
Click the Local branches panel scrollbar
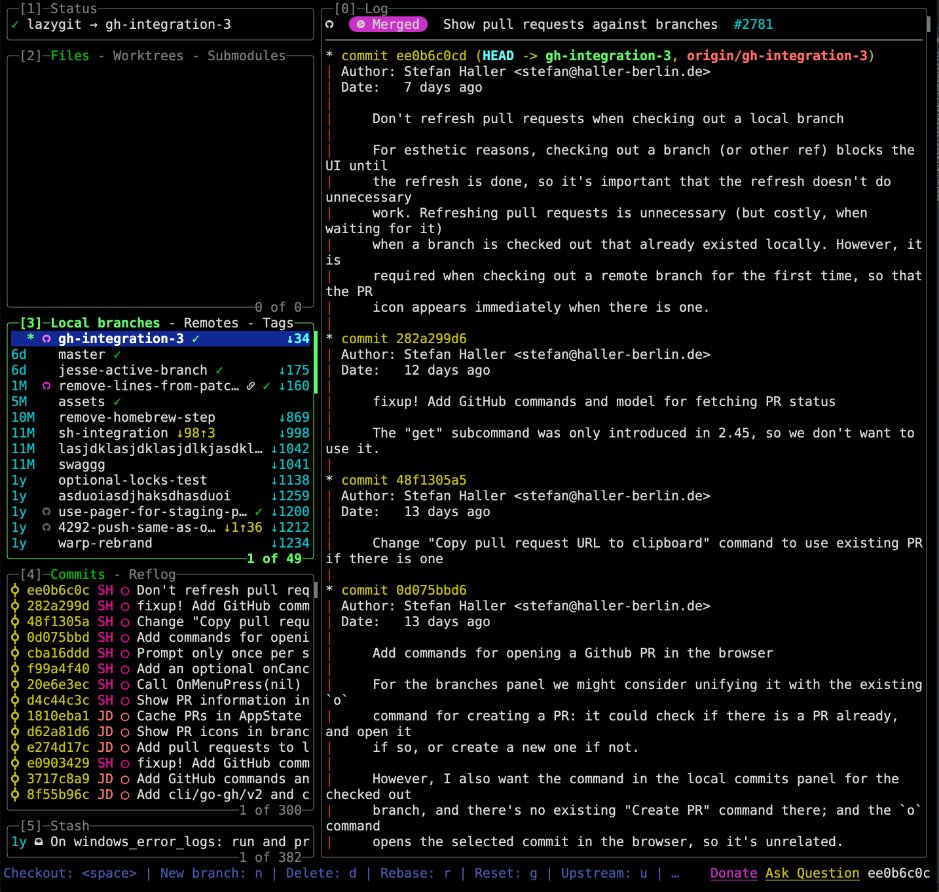(316, 362)
